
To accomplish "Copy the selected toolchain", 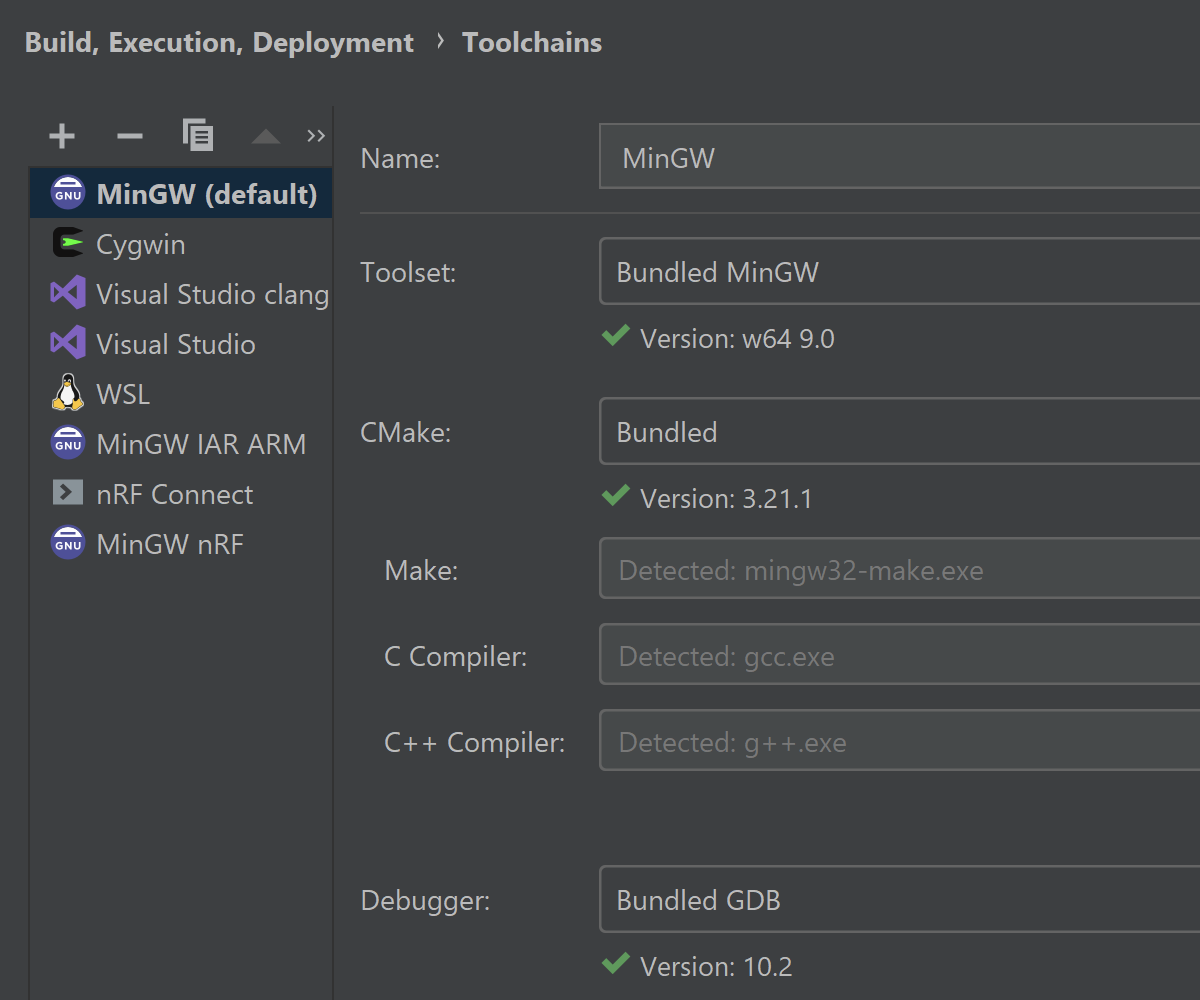I will point(198,135).
